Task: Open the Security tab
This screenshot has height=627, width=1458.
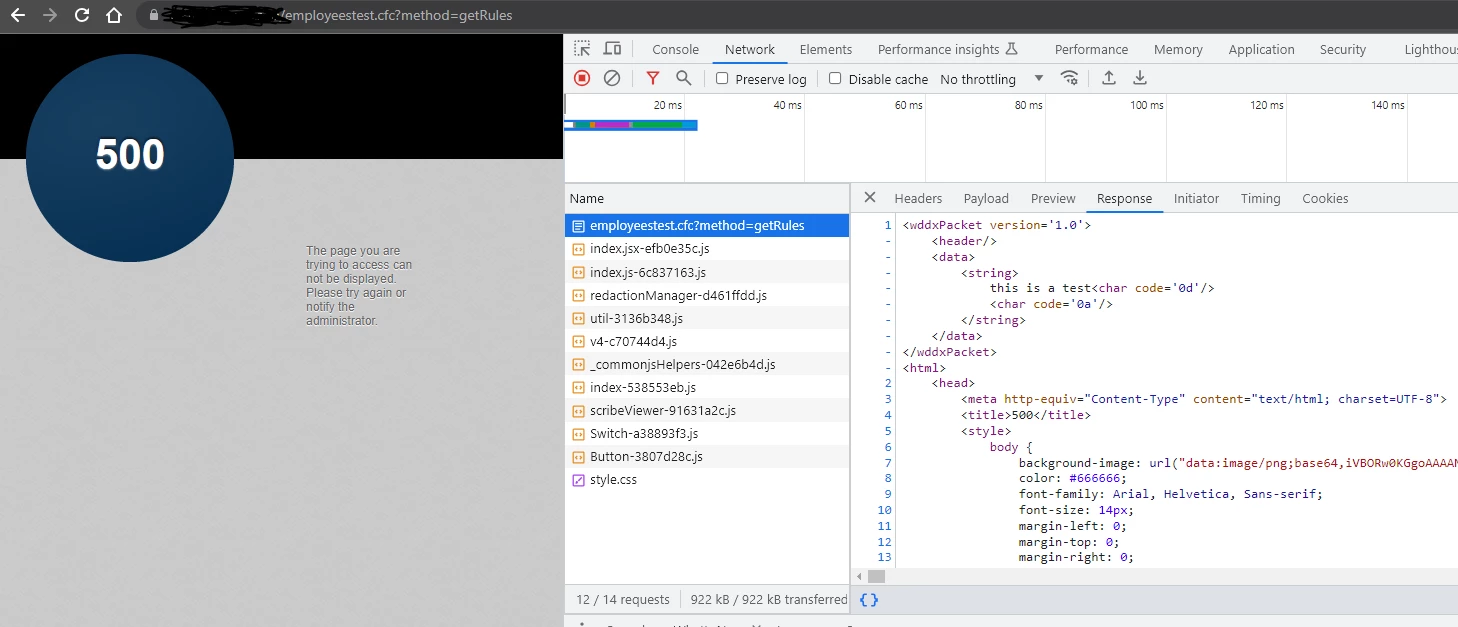Action: pyautogui.click(x=1342, y=49)
